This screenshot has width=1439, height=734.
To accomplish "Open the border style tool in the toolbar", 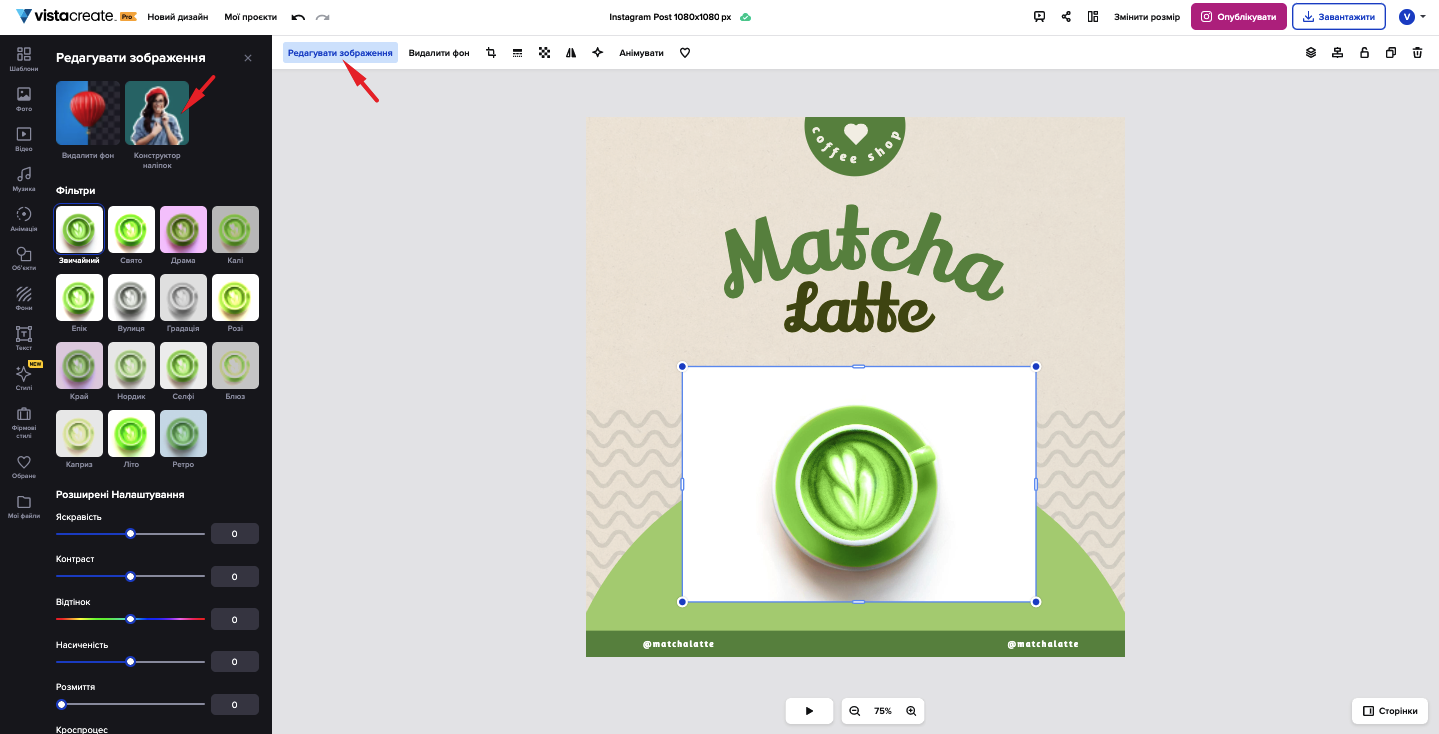I will tap(518, 53).
